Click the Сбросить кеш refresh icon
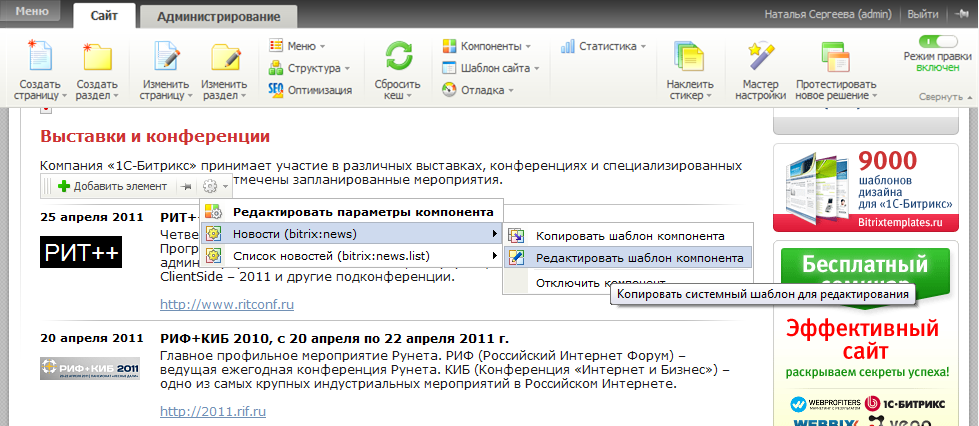Screen dimensions: 979x426 pyautogui.click(x=398, y=57)
